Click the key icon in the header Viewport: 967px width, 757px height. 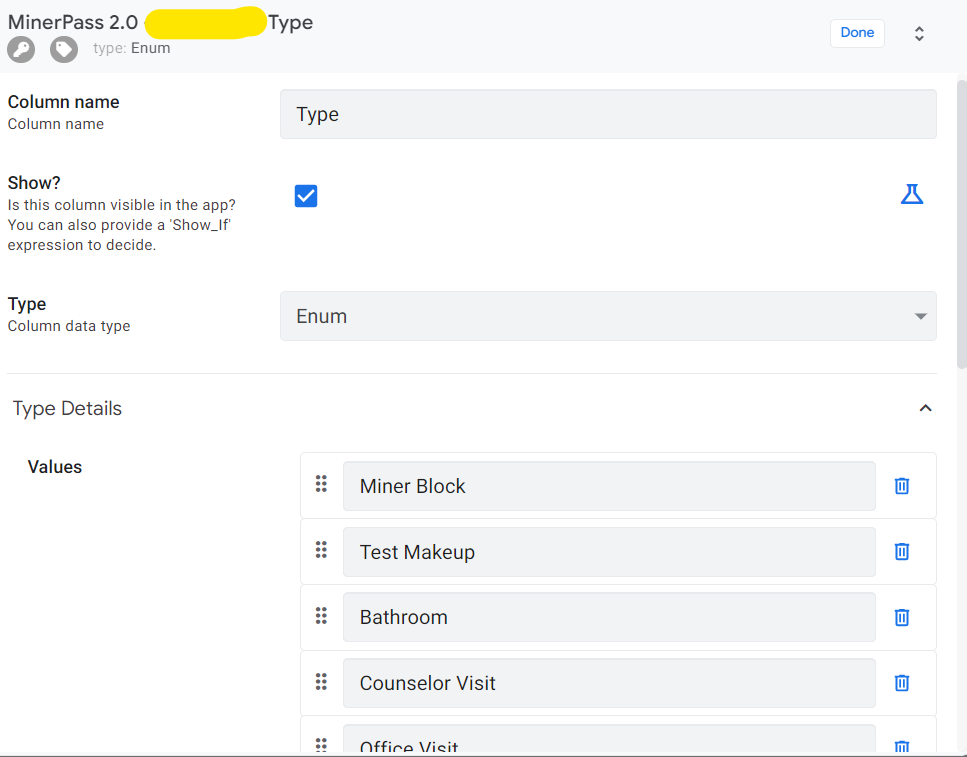point(21,49)
